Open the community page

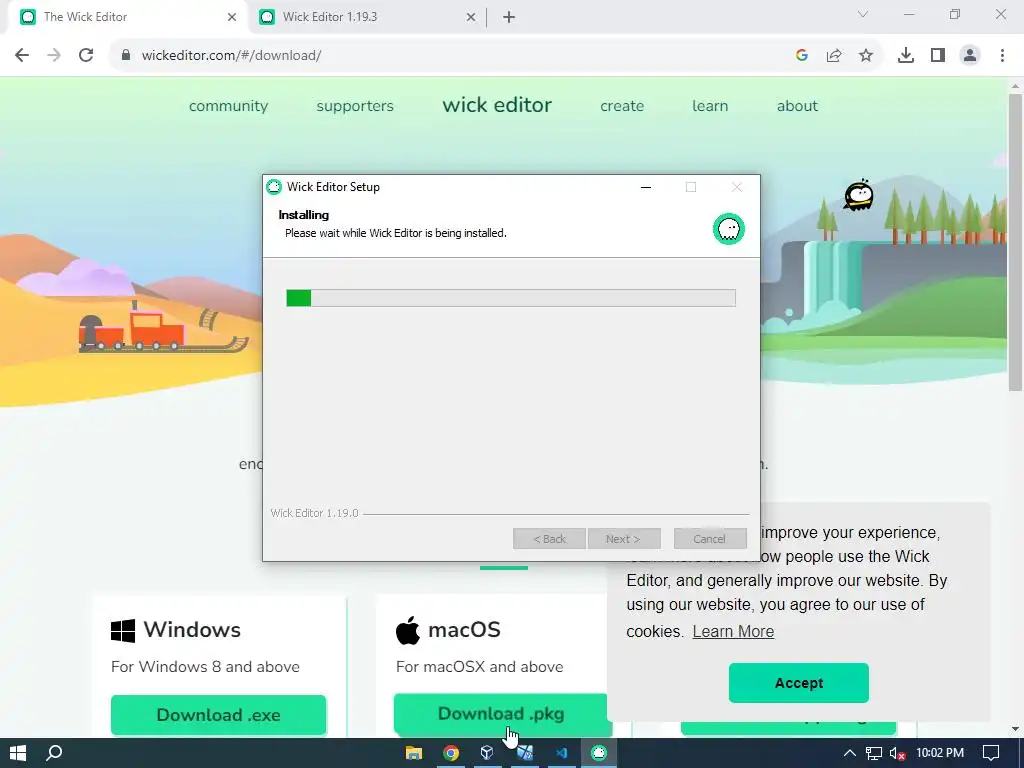[229, 106]
